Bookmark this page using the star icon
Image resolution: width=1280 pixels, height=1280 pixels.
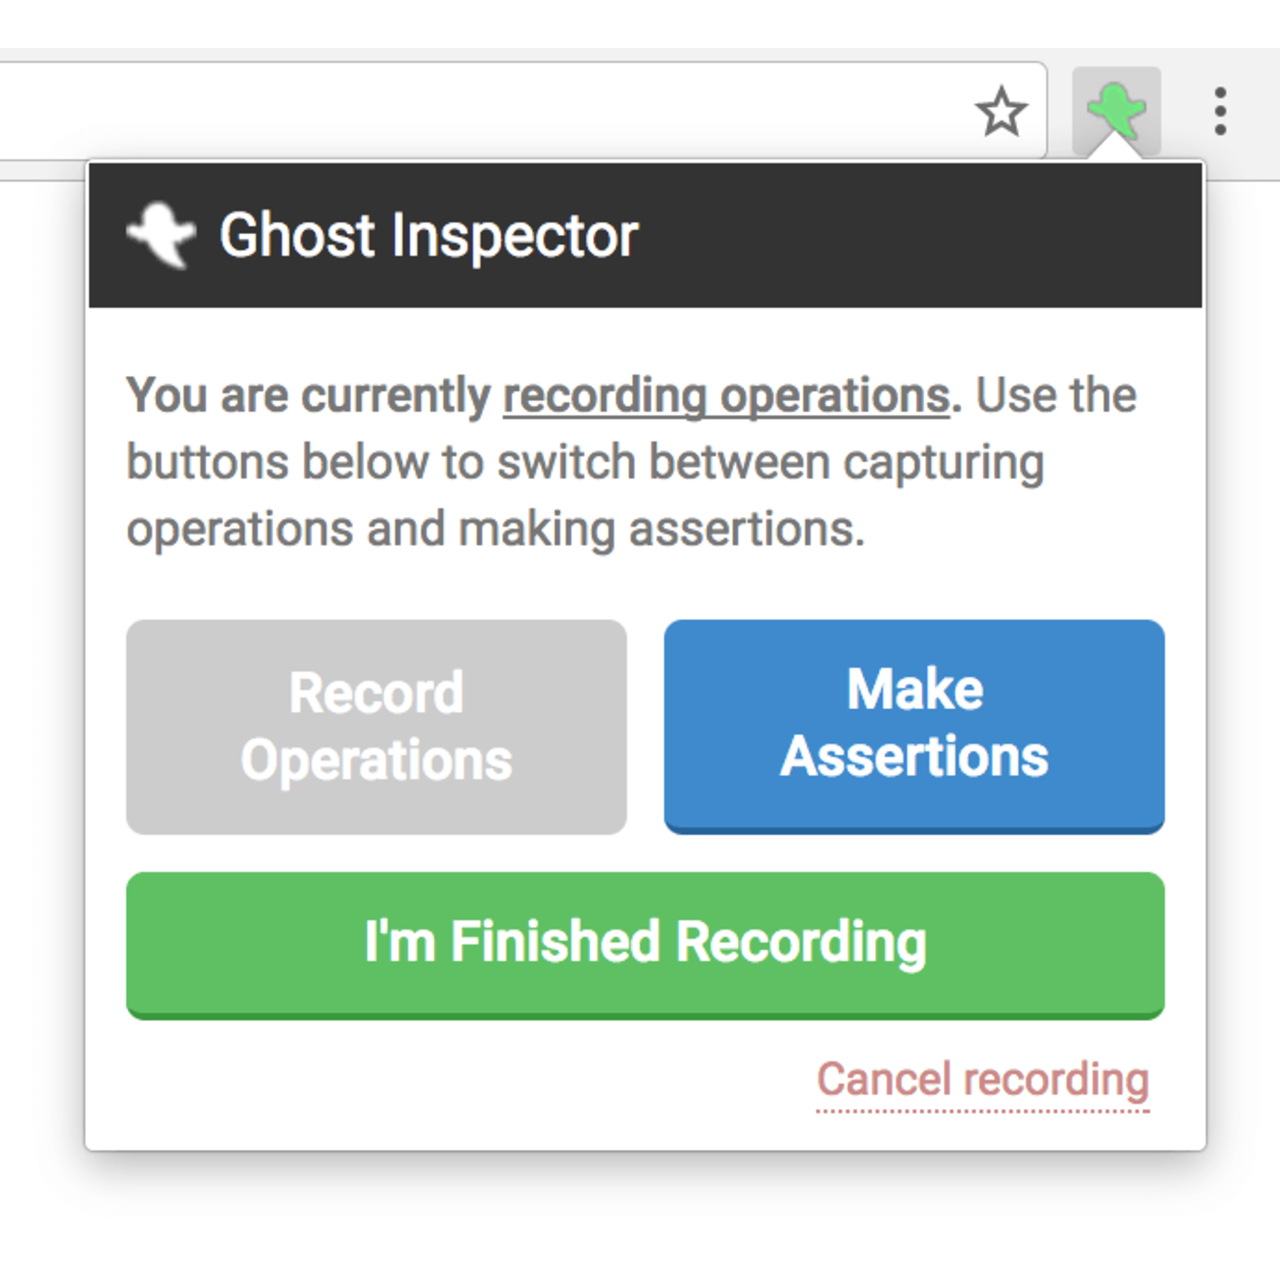coord(1003,112)
